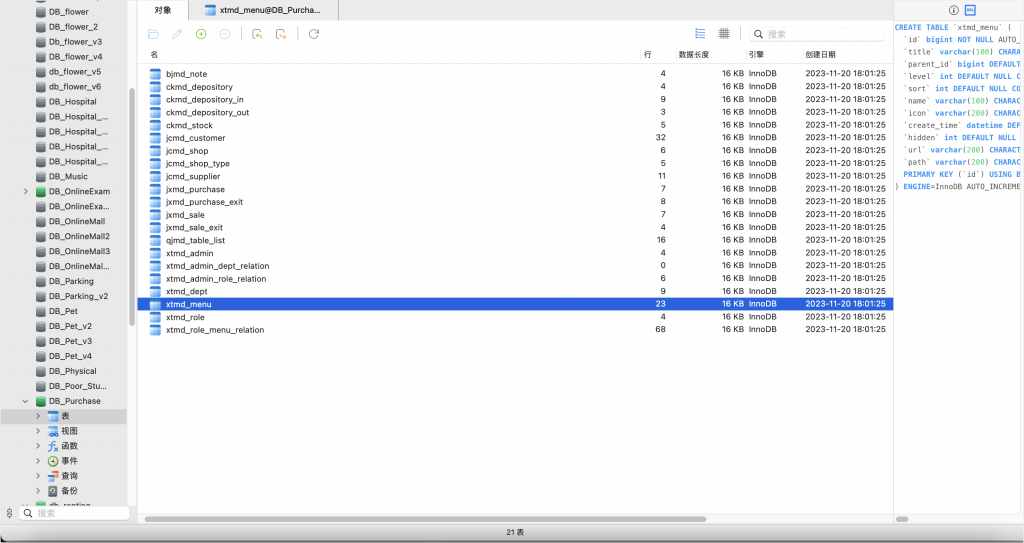
Task: Open the info panel icon
Action: (x=954, y=10)
